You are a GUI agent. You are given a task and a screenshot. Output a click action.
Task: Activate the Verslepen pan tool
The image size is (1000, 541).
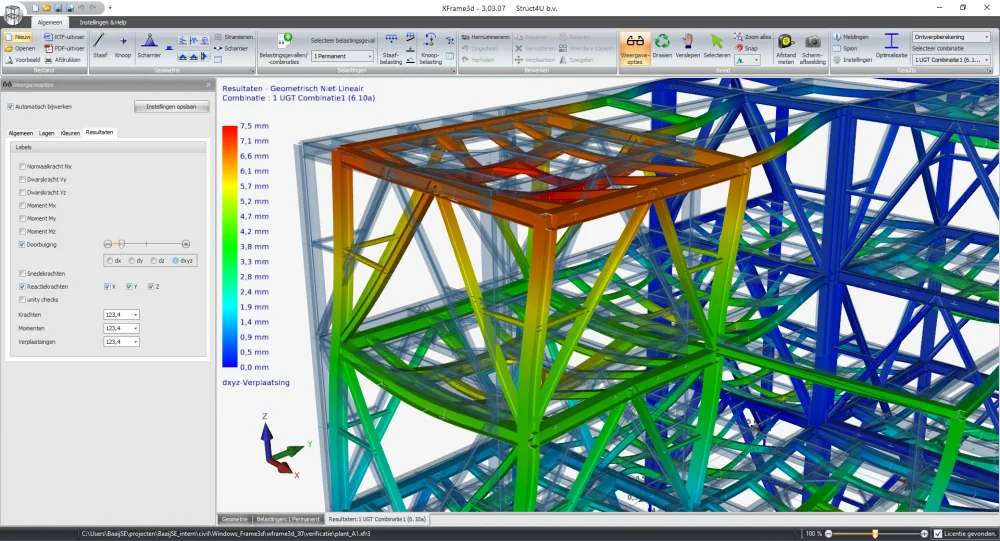coord(688,45)
